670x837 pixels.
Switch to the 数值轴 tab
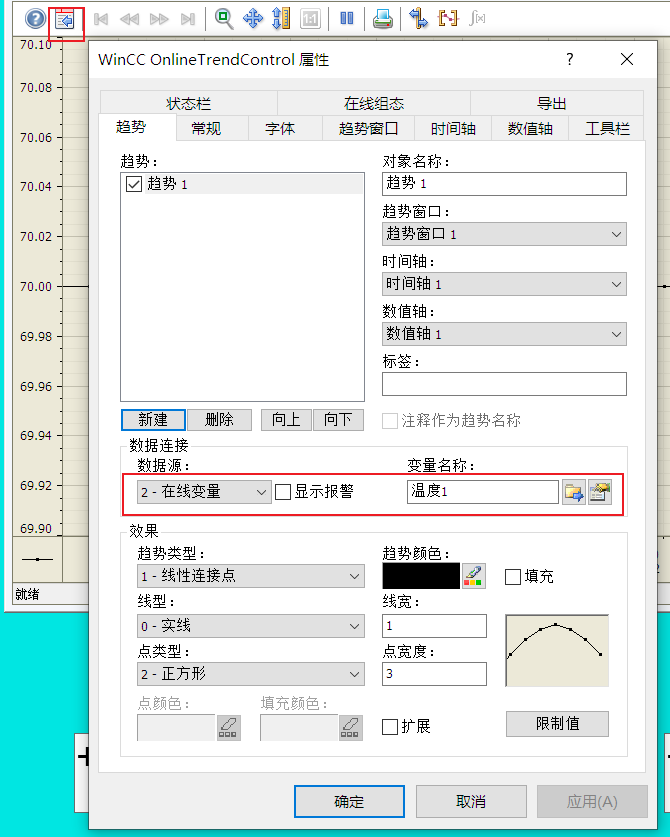(530, 129)
